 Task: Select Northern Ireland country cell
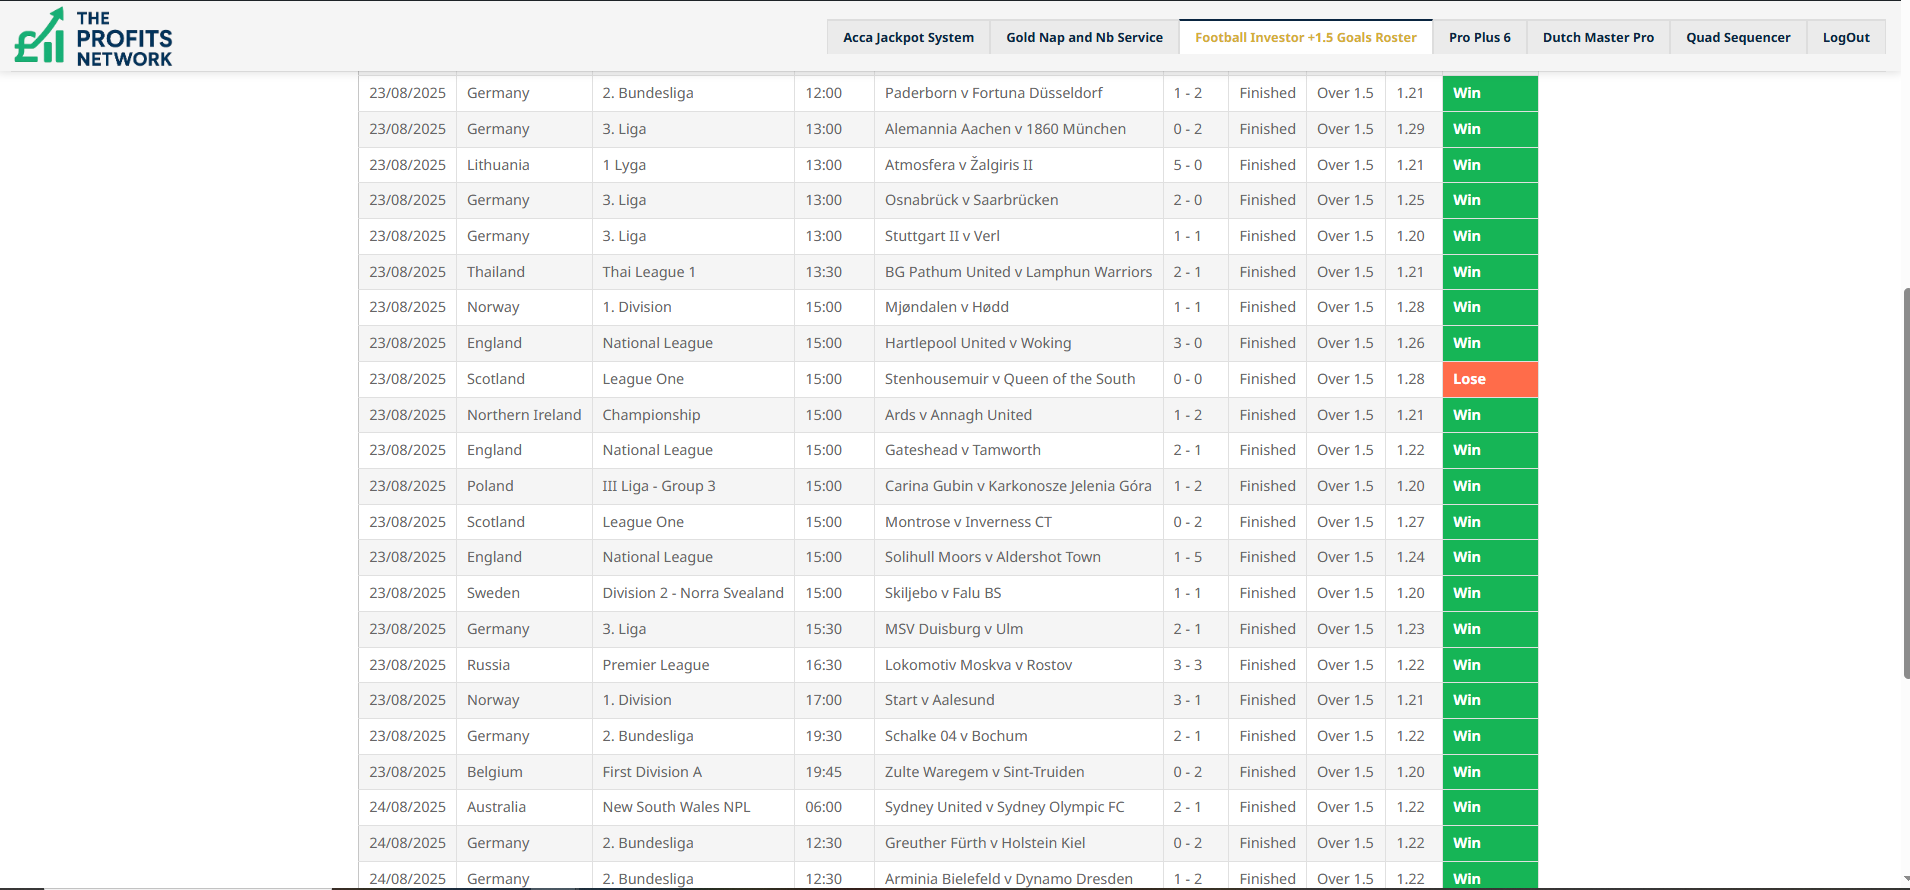point(523,416)
